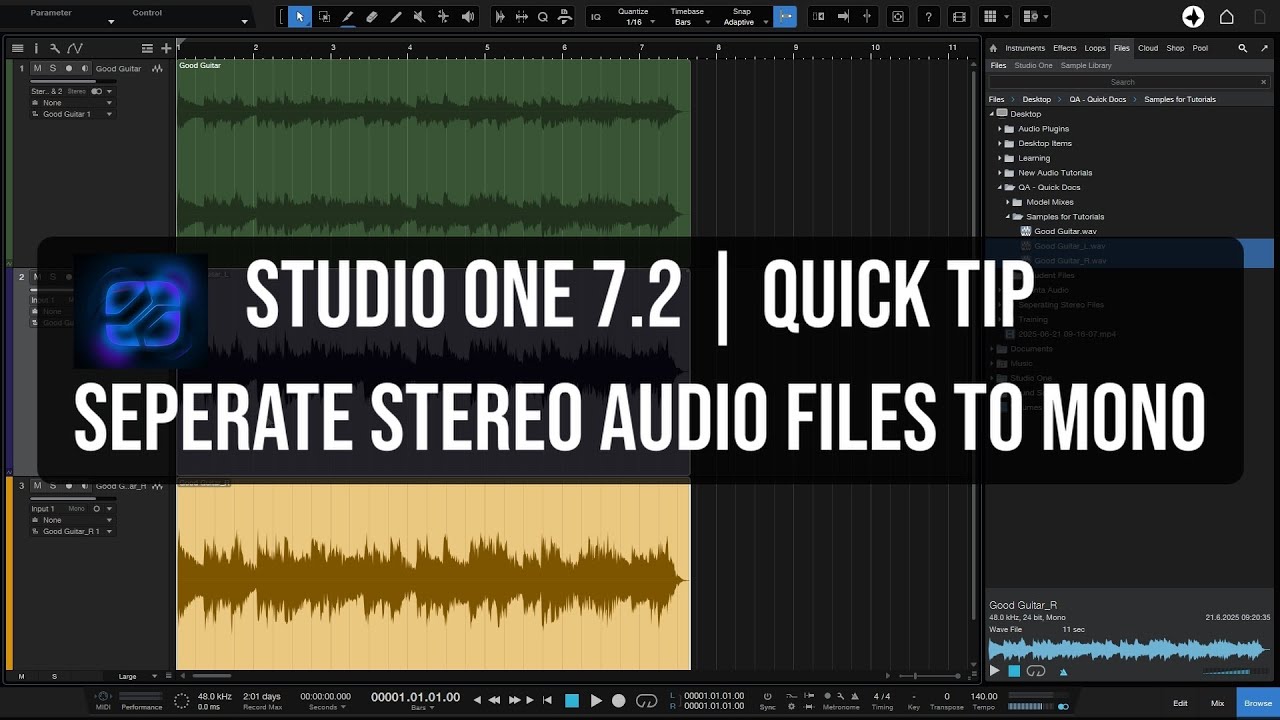Click the add tracks plus icon
Image resolution: width=1280 pixels, height=720 pixels.
tap(166, 48)
